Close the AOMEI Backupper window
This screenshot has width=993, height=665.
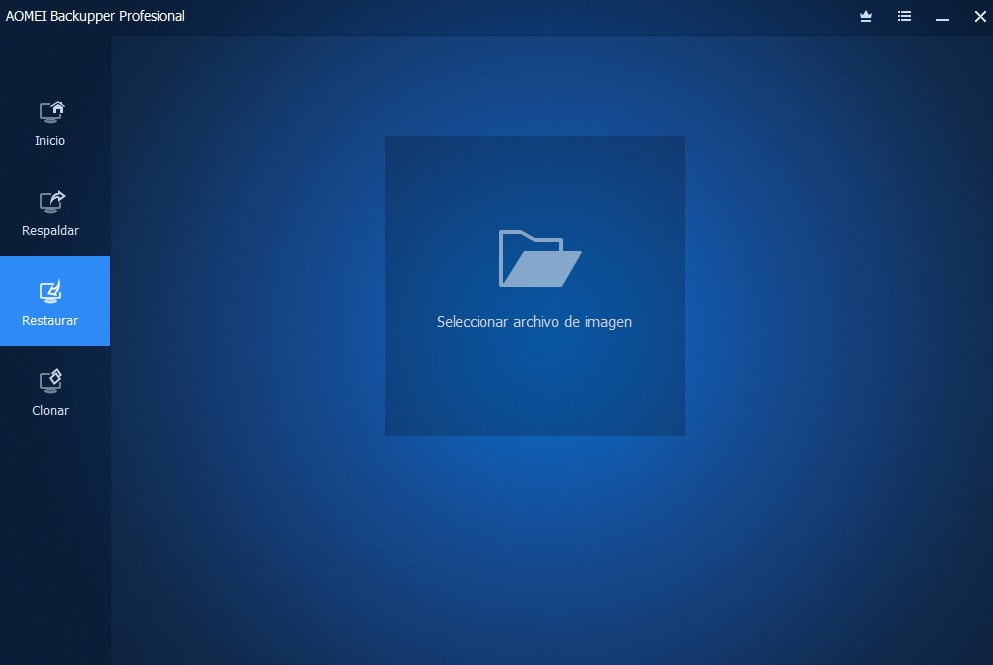tap(980, 16)
